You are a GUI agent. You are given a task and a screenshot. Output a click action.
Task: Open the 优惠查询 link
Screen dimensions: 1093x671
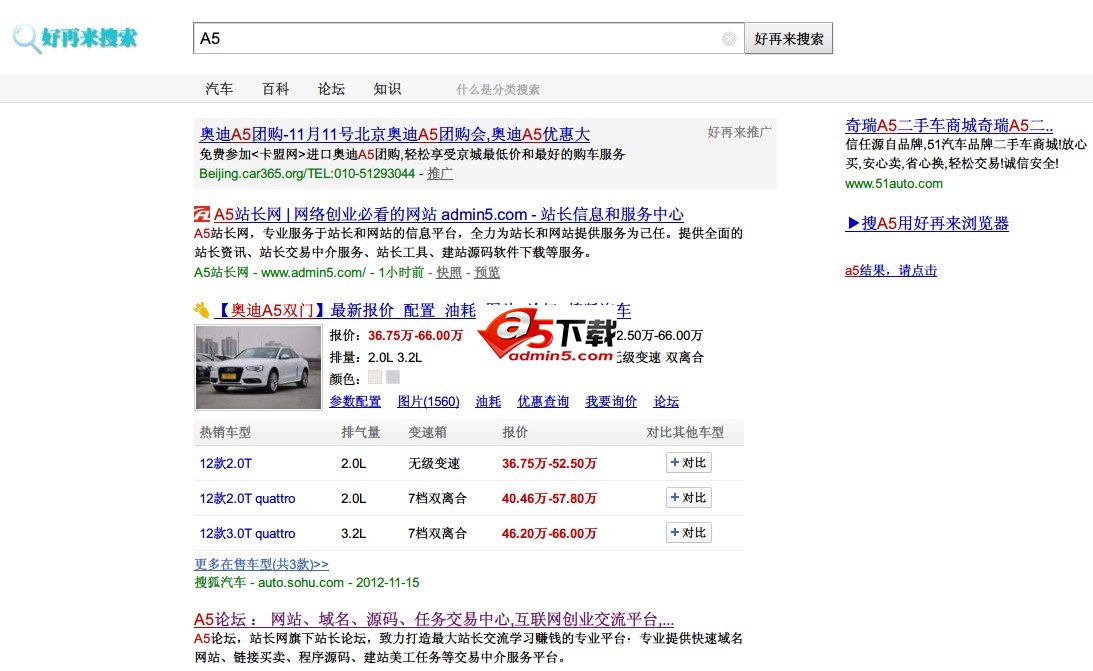[x=543, y=401]
